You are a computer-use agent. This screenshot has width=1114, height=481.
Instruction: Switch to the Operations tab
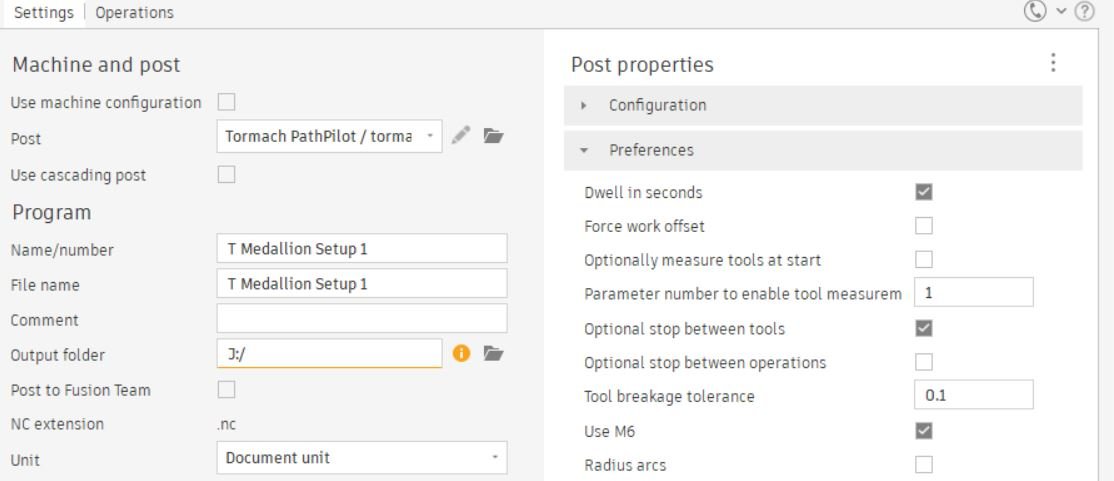[x=134, y=13]
